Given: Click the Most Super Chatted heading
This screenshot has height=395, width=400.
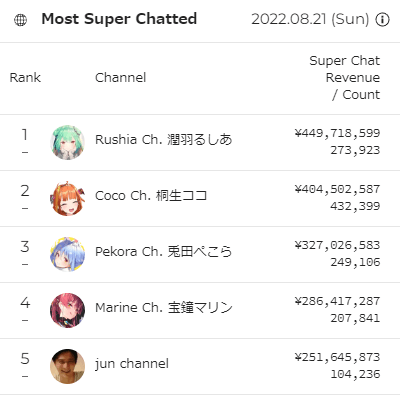Looking at the screenshot, I should [x=119, y=19].
